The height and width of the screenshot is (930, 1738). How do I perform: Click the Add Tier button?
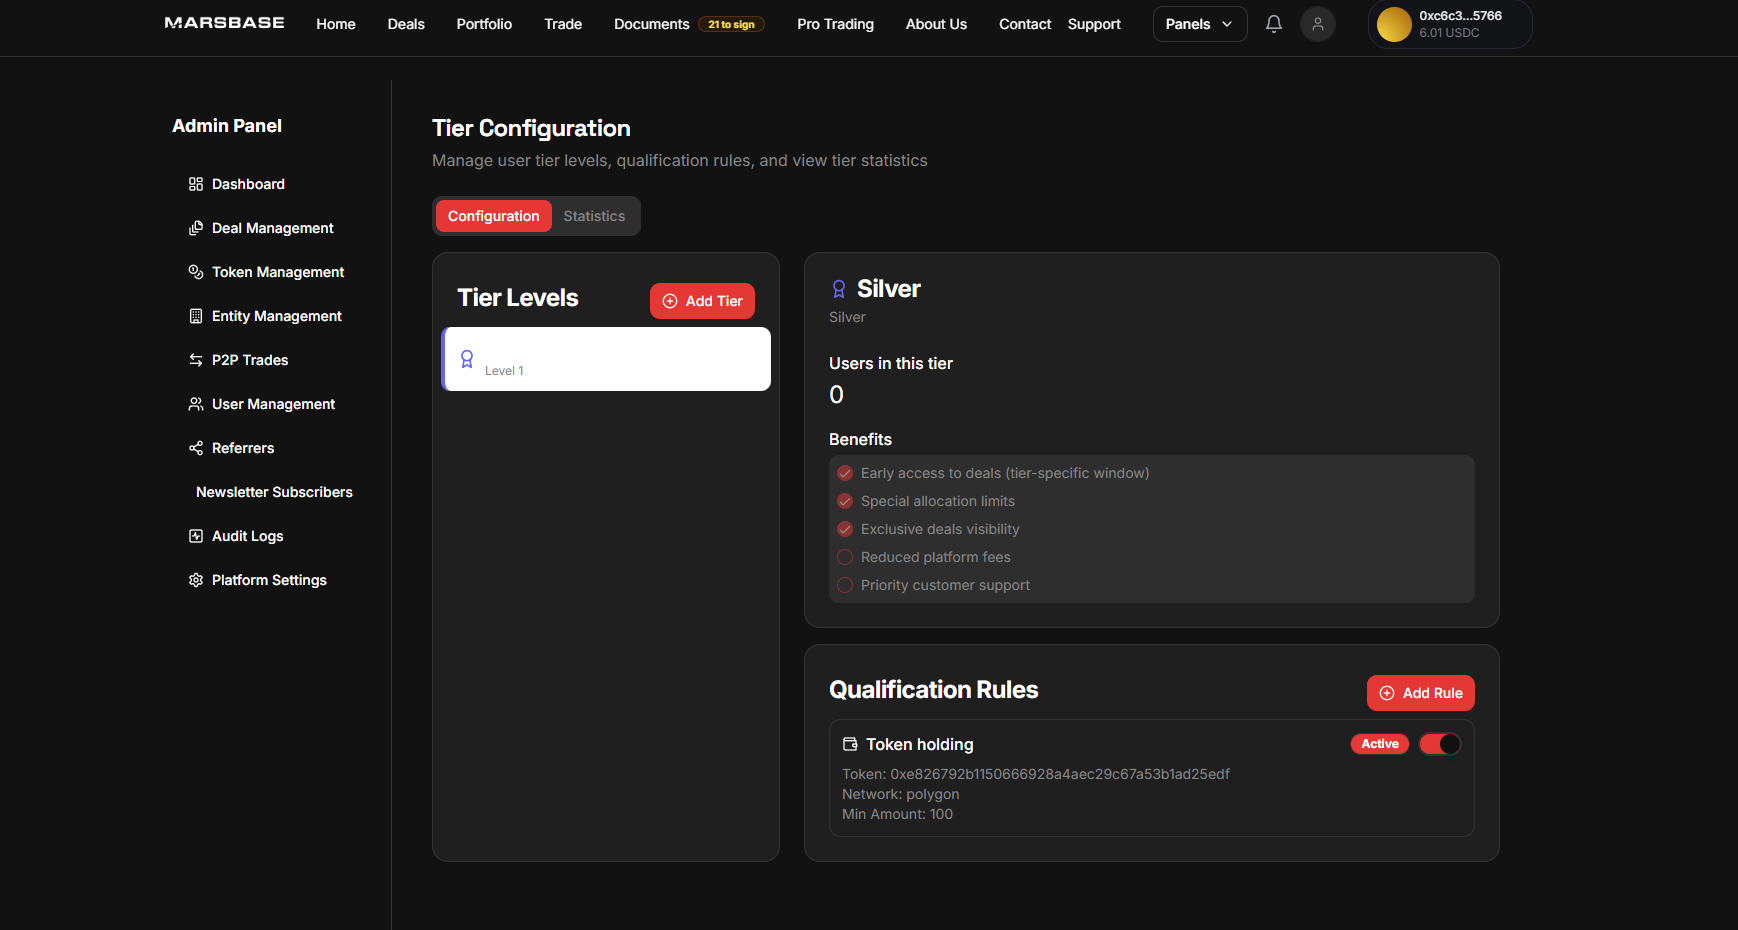[x=702, y=301]
